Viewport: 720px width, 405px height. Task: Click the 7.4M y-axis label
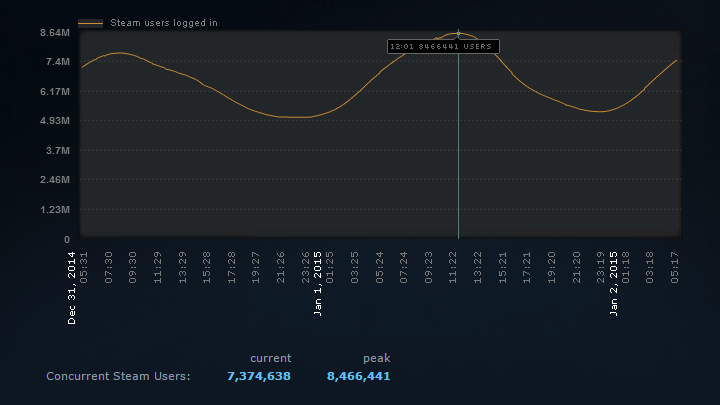57,62
